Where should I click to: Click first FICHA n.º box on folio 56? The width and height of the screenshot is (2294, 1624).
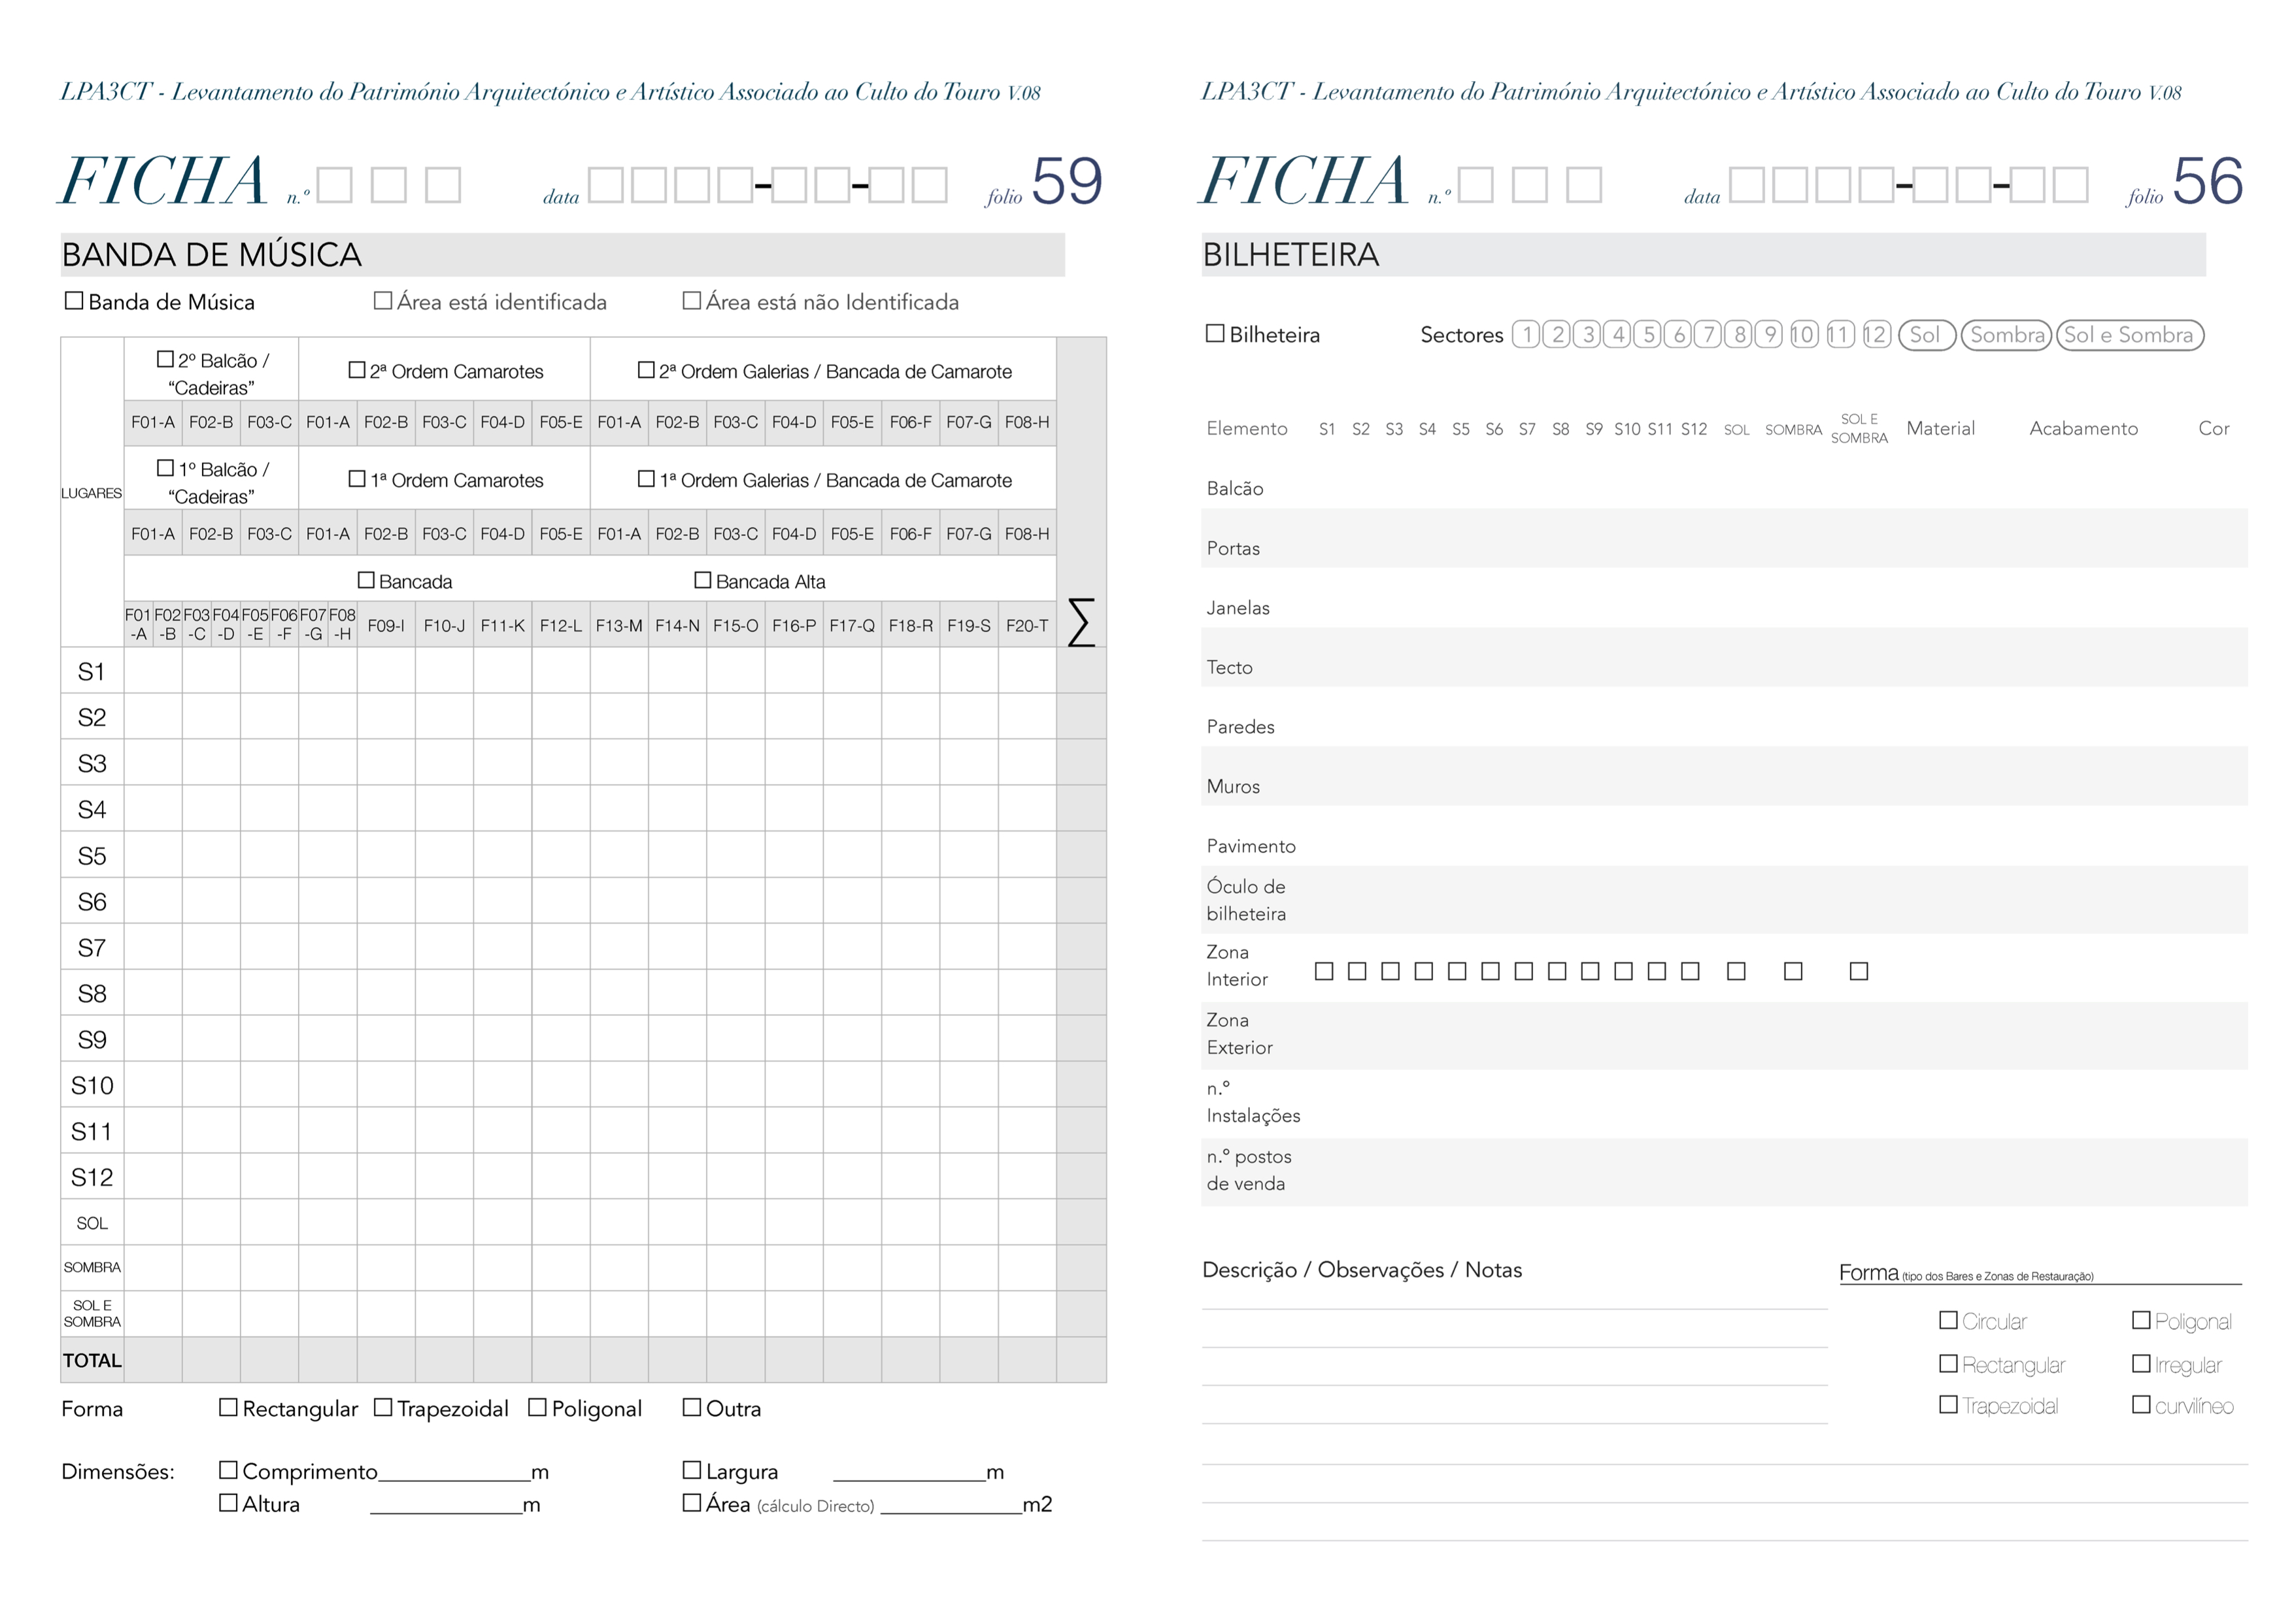pyautogui.click(x=1476, y=184)
